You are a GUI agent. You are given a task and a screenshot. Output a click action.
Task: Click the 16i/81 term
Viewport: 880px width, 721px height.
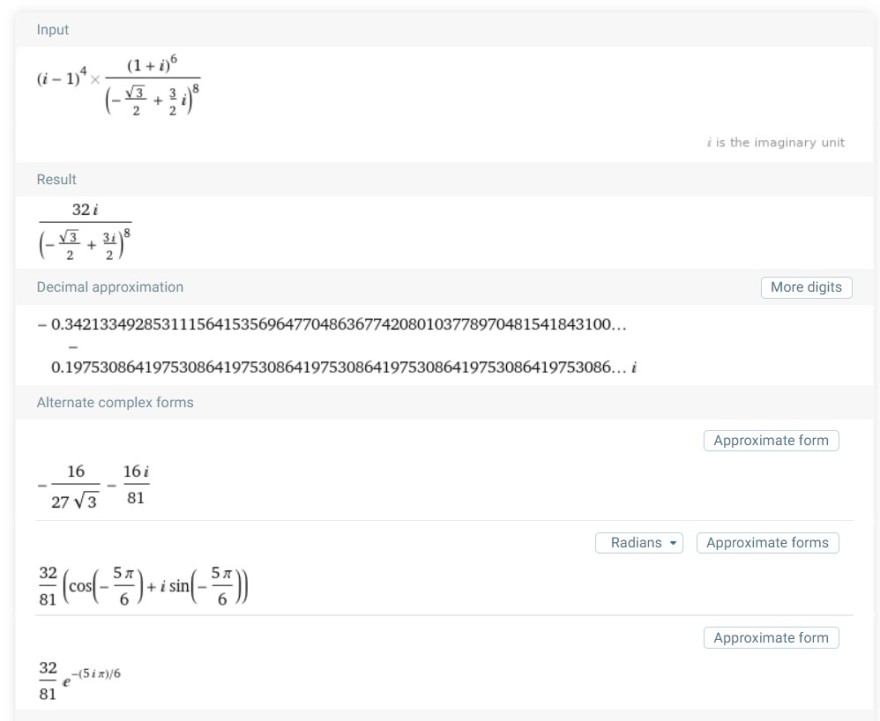tap(136, 484)
